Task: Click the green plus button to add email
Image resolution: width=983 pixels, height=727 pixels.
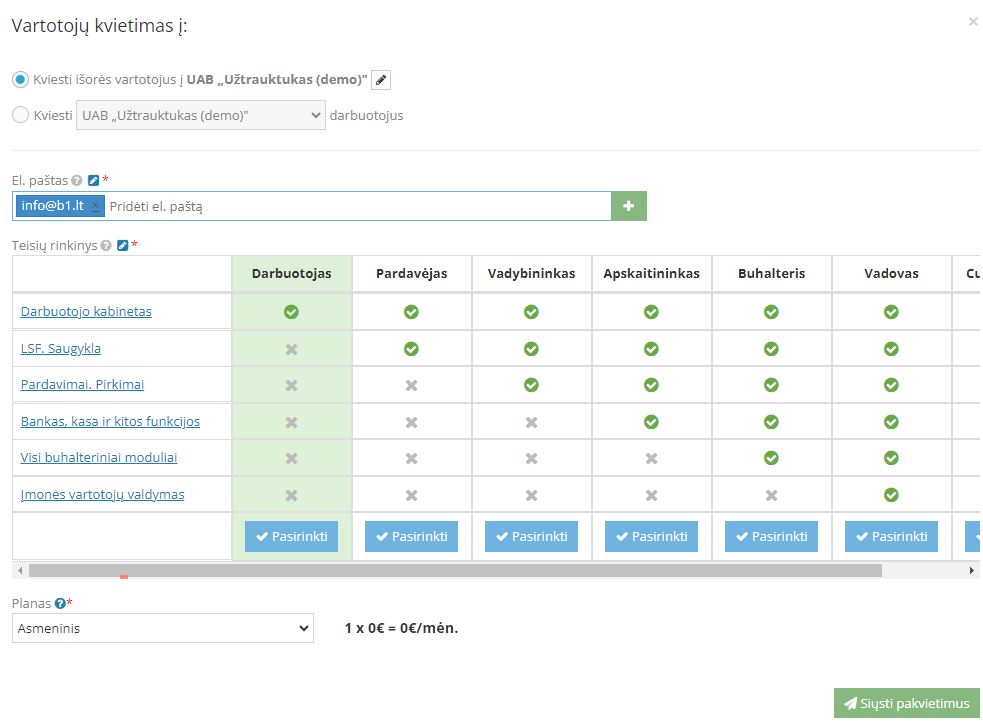Action: pos(629,206)
